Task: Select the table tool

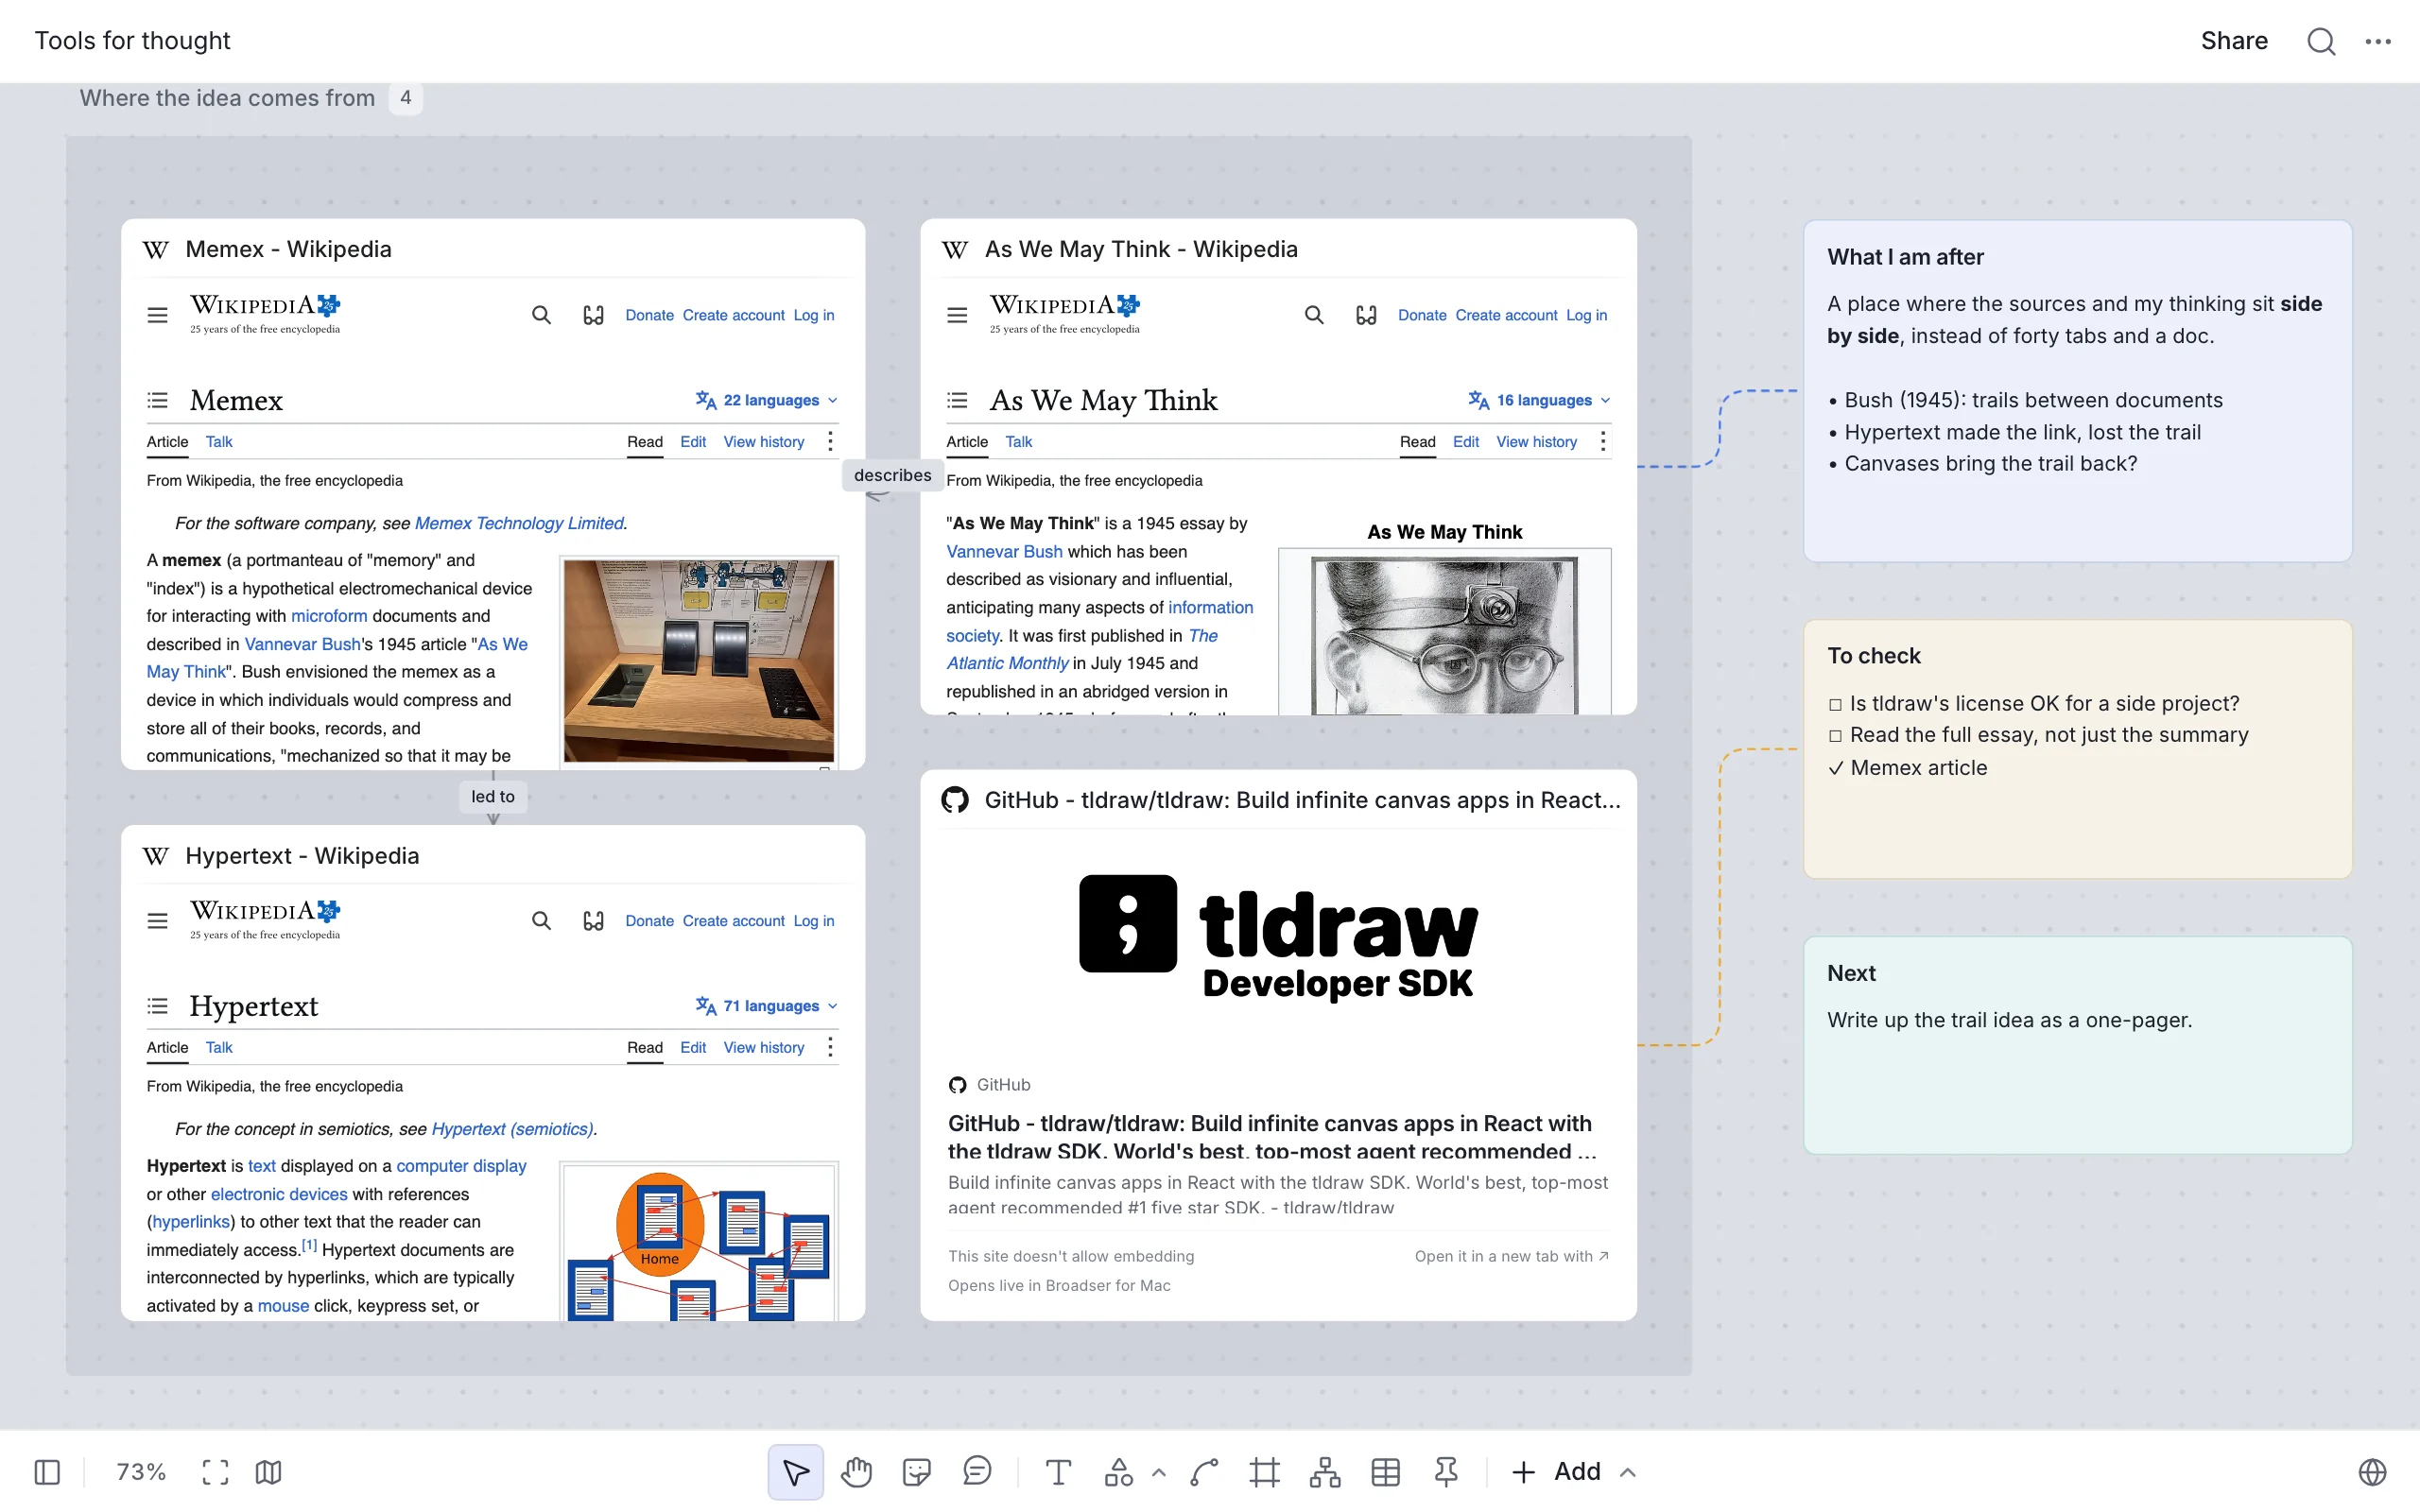Action: [1385, 1472]
